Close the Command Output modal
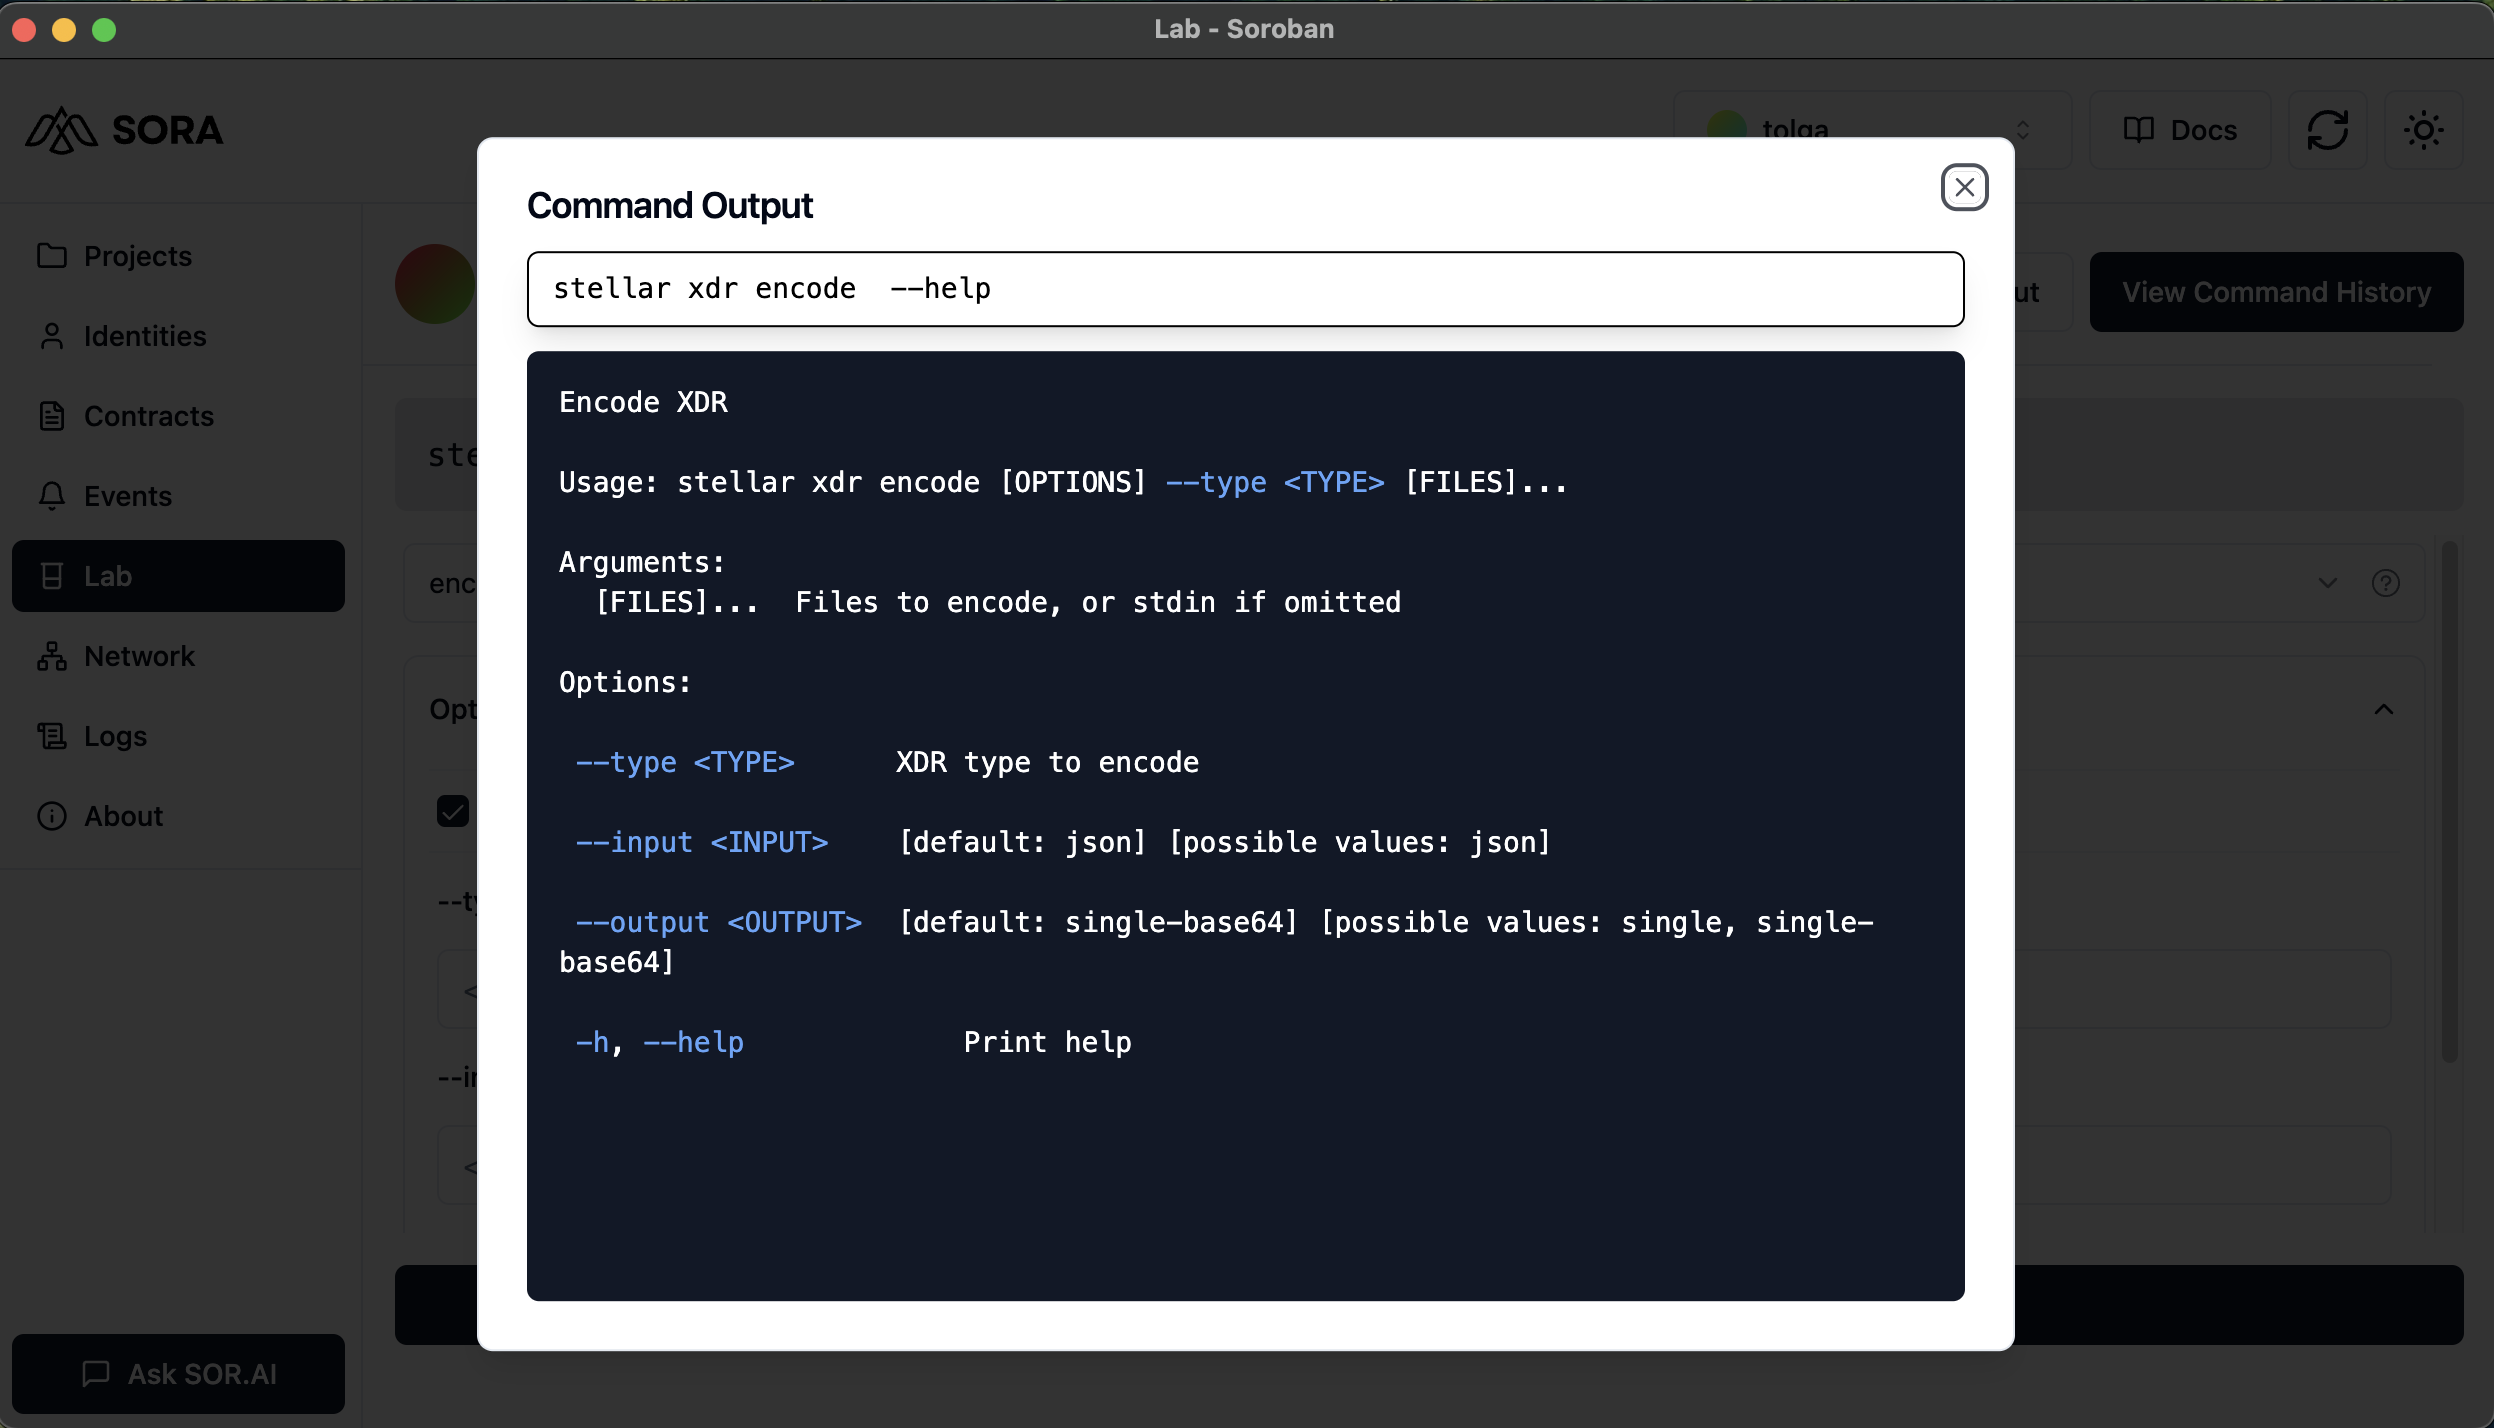 click(1965, 185)
